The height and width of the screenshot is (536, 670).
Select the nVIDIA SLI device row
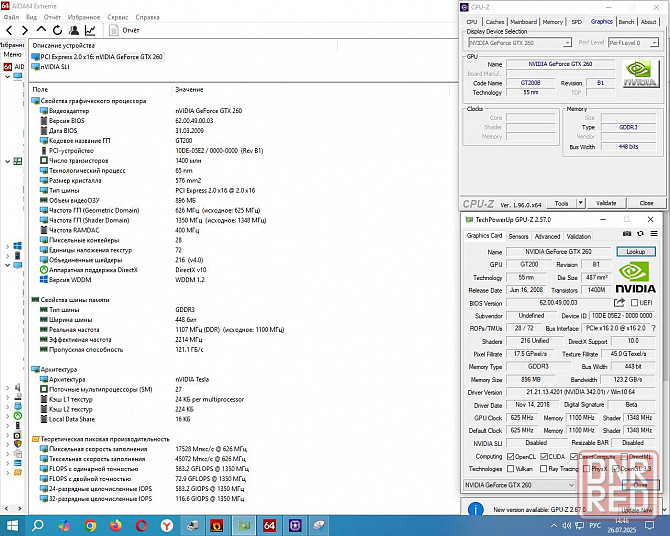(x=50, y=67)
